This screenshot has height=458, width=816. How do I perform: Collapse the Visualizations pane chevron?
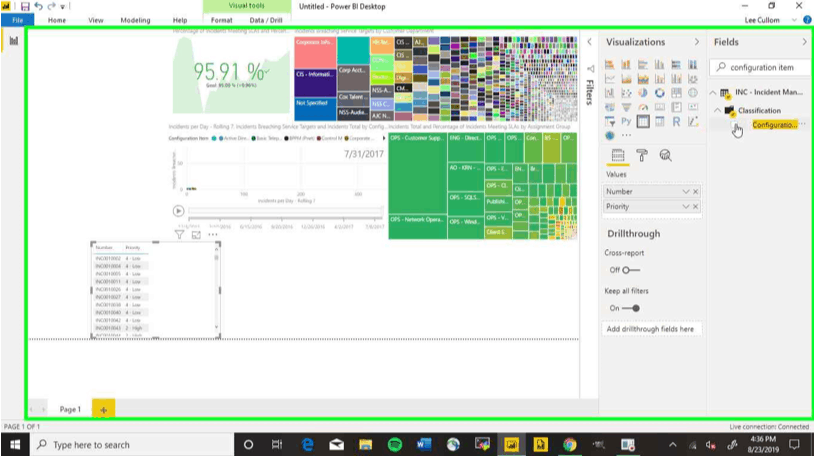click(697, 42)
